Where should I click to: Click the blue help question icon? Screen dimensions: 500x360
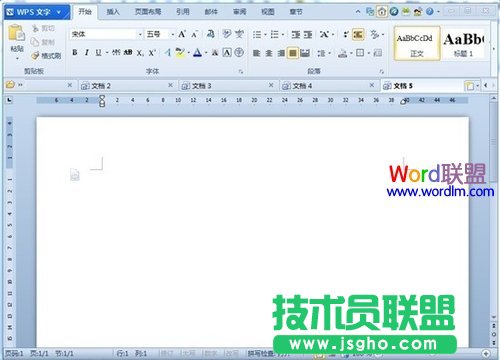click(x=430, y=12)
